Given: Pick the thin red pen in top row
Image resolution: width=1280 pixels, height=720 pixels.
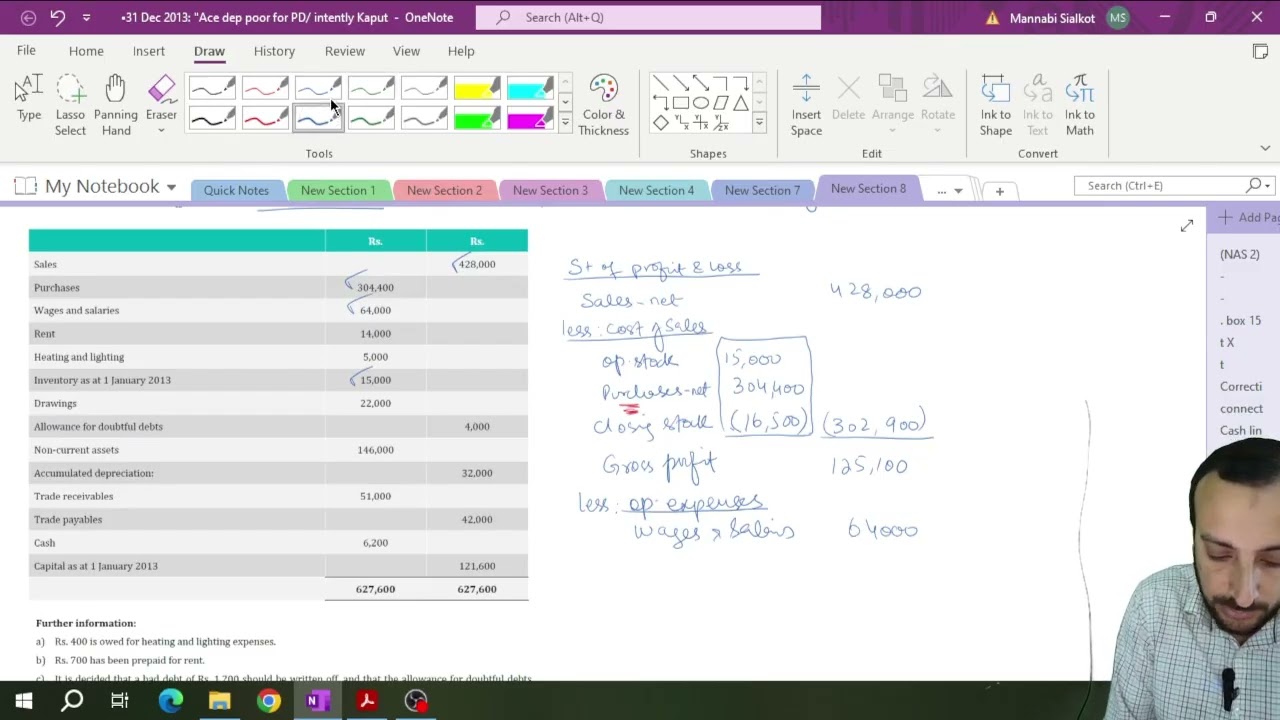Looking at the screenshot, I should [265, 89].
